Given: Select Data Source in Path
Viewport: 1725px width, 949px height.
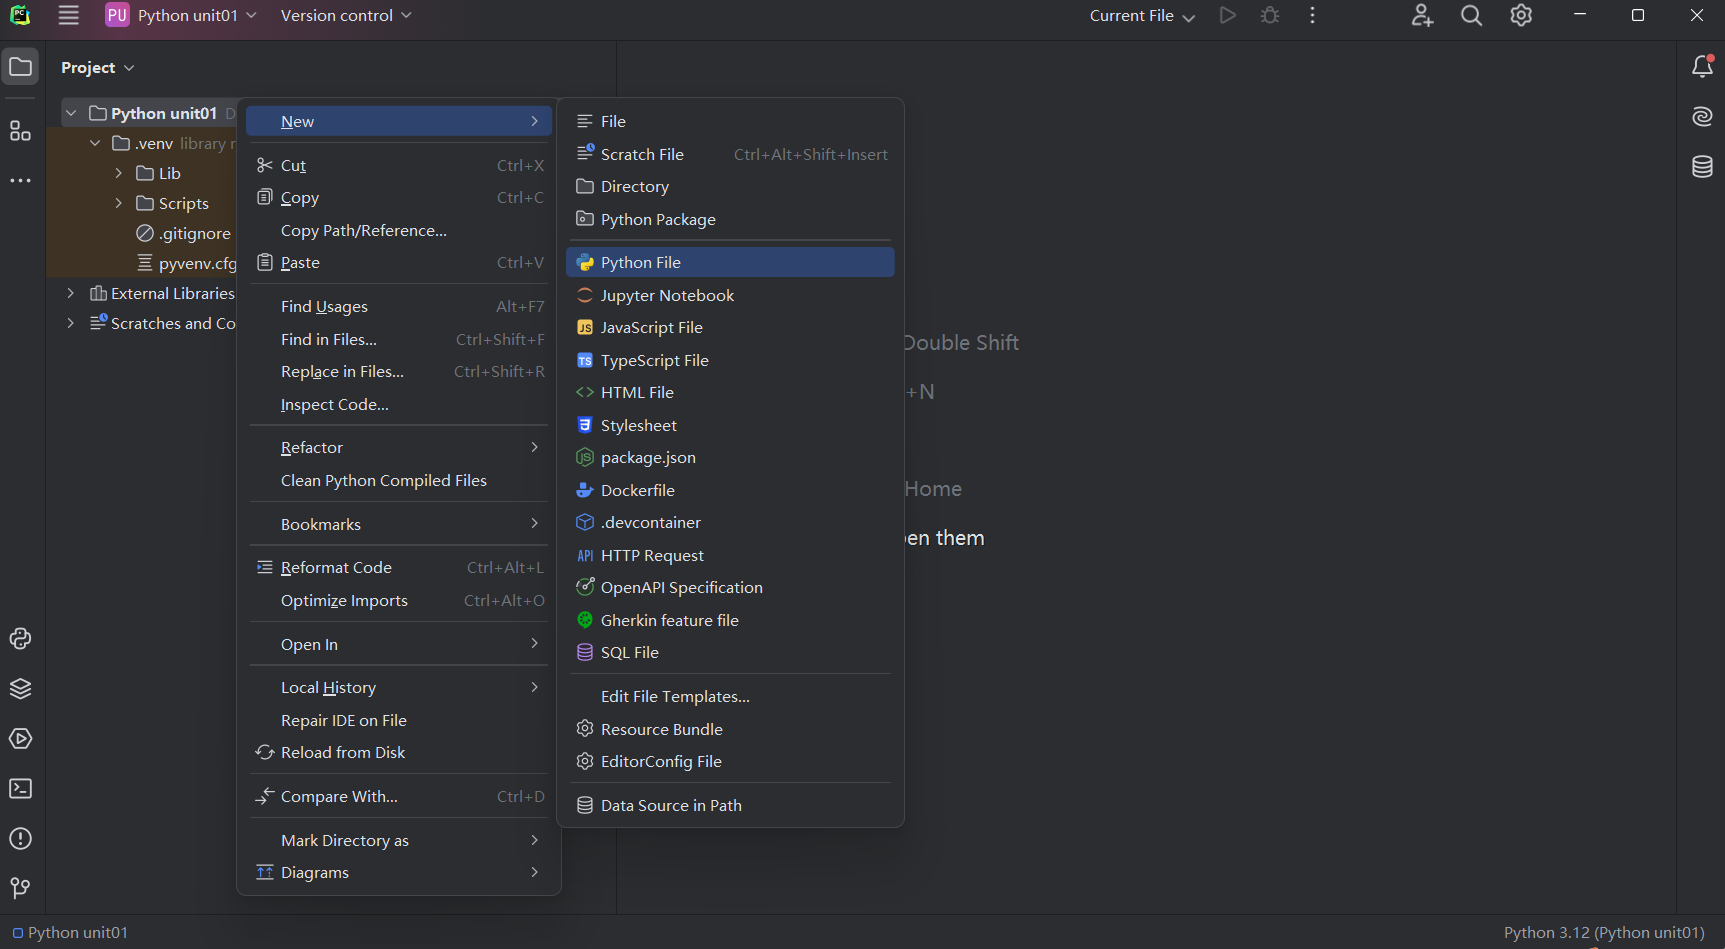Looking at the screenshot, I should coord(730,805).
